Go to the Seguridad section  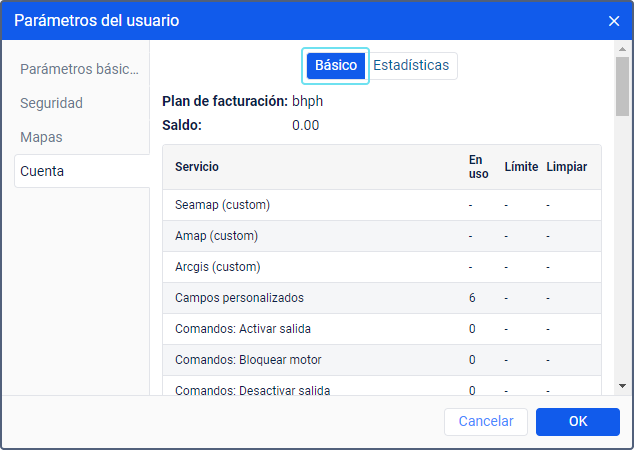pyautogui.click(x=51, y=103)
